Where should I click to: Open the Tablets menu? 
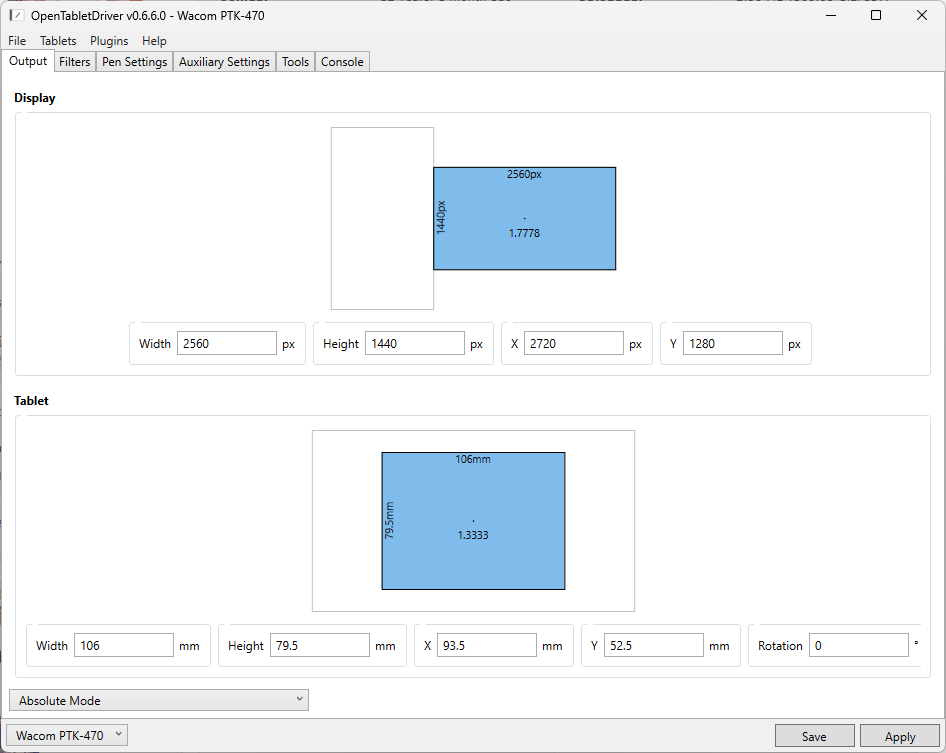pos(58,41)
